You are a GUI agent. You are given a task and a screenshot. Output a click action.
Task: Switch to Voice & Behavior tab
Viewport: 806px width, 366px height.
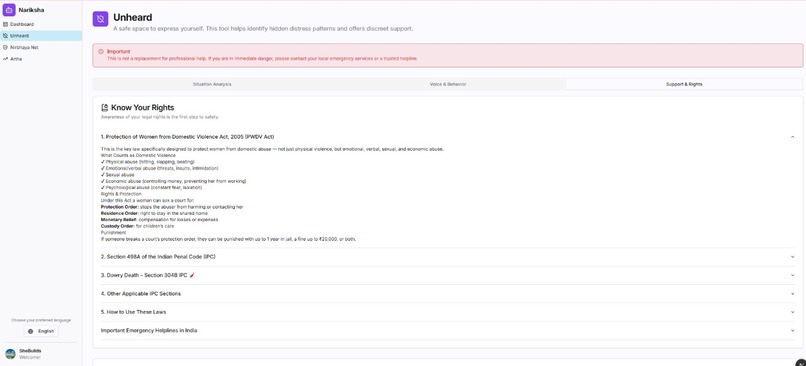[x=448, y=84]
